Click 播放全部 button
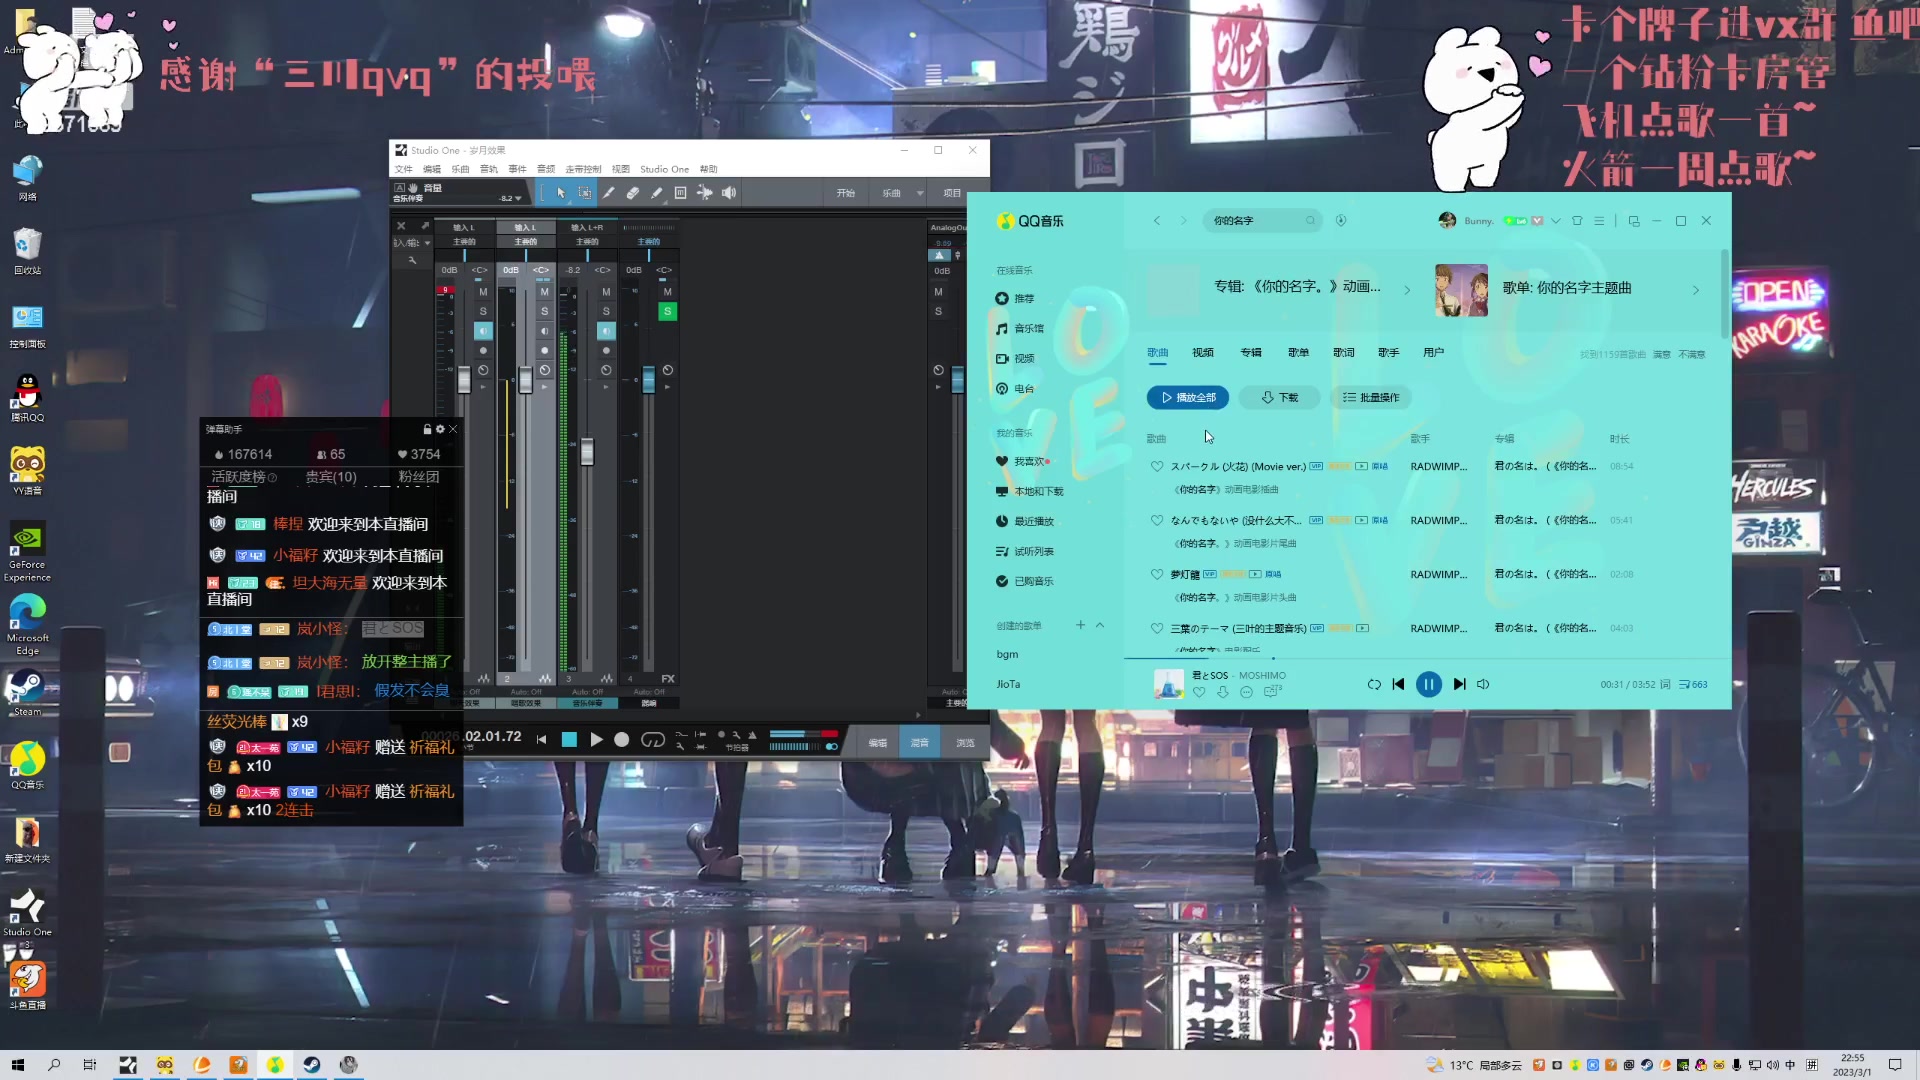Viewport: 1920px width, 1080px height. pyautogui.click(x=1188, y=397)
